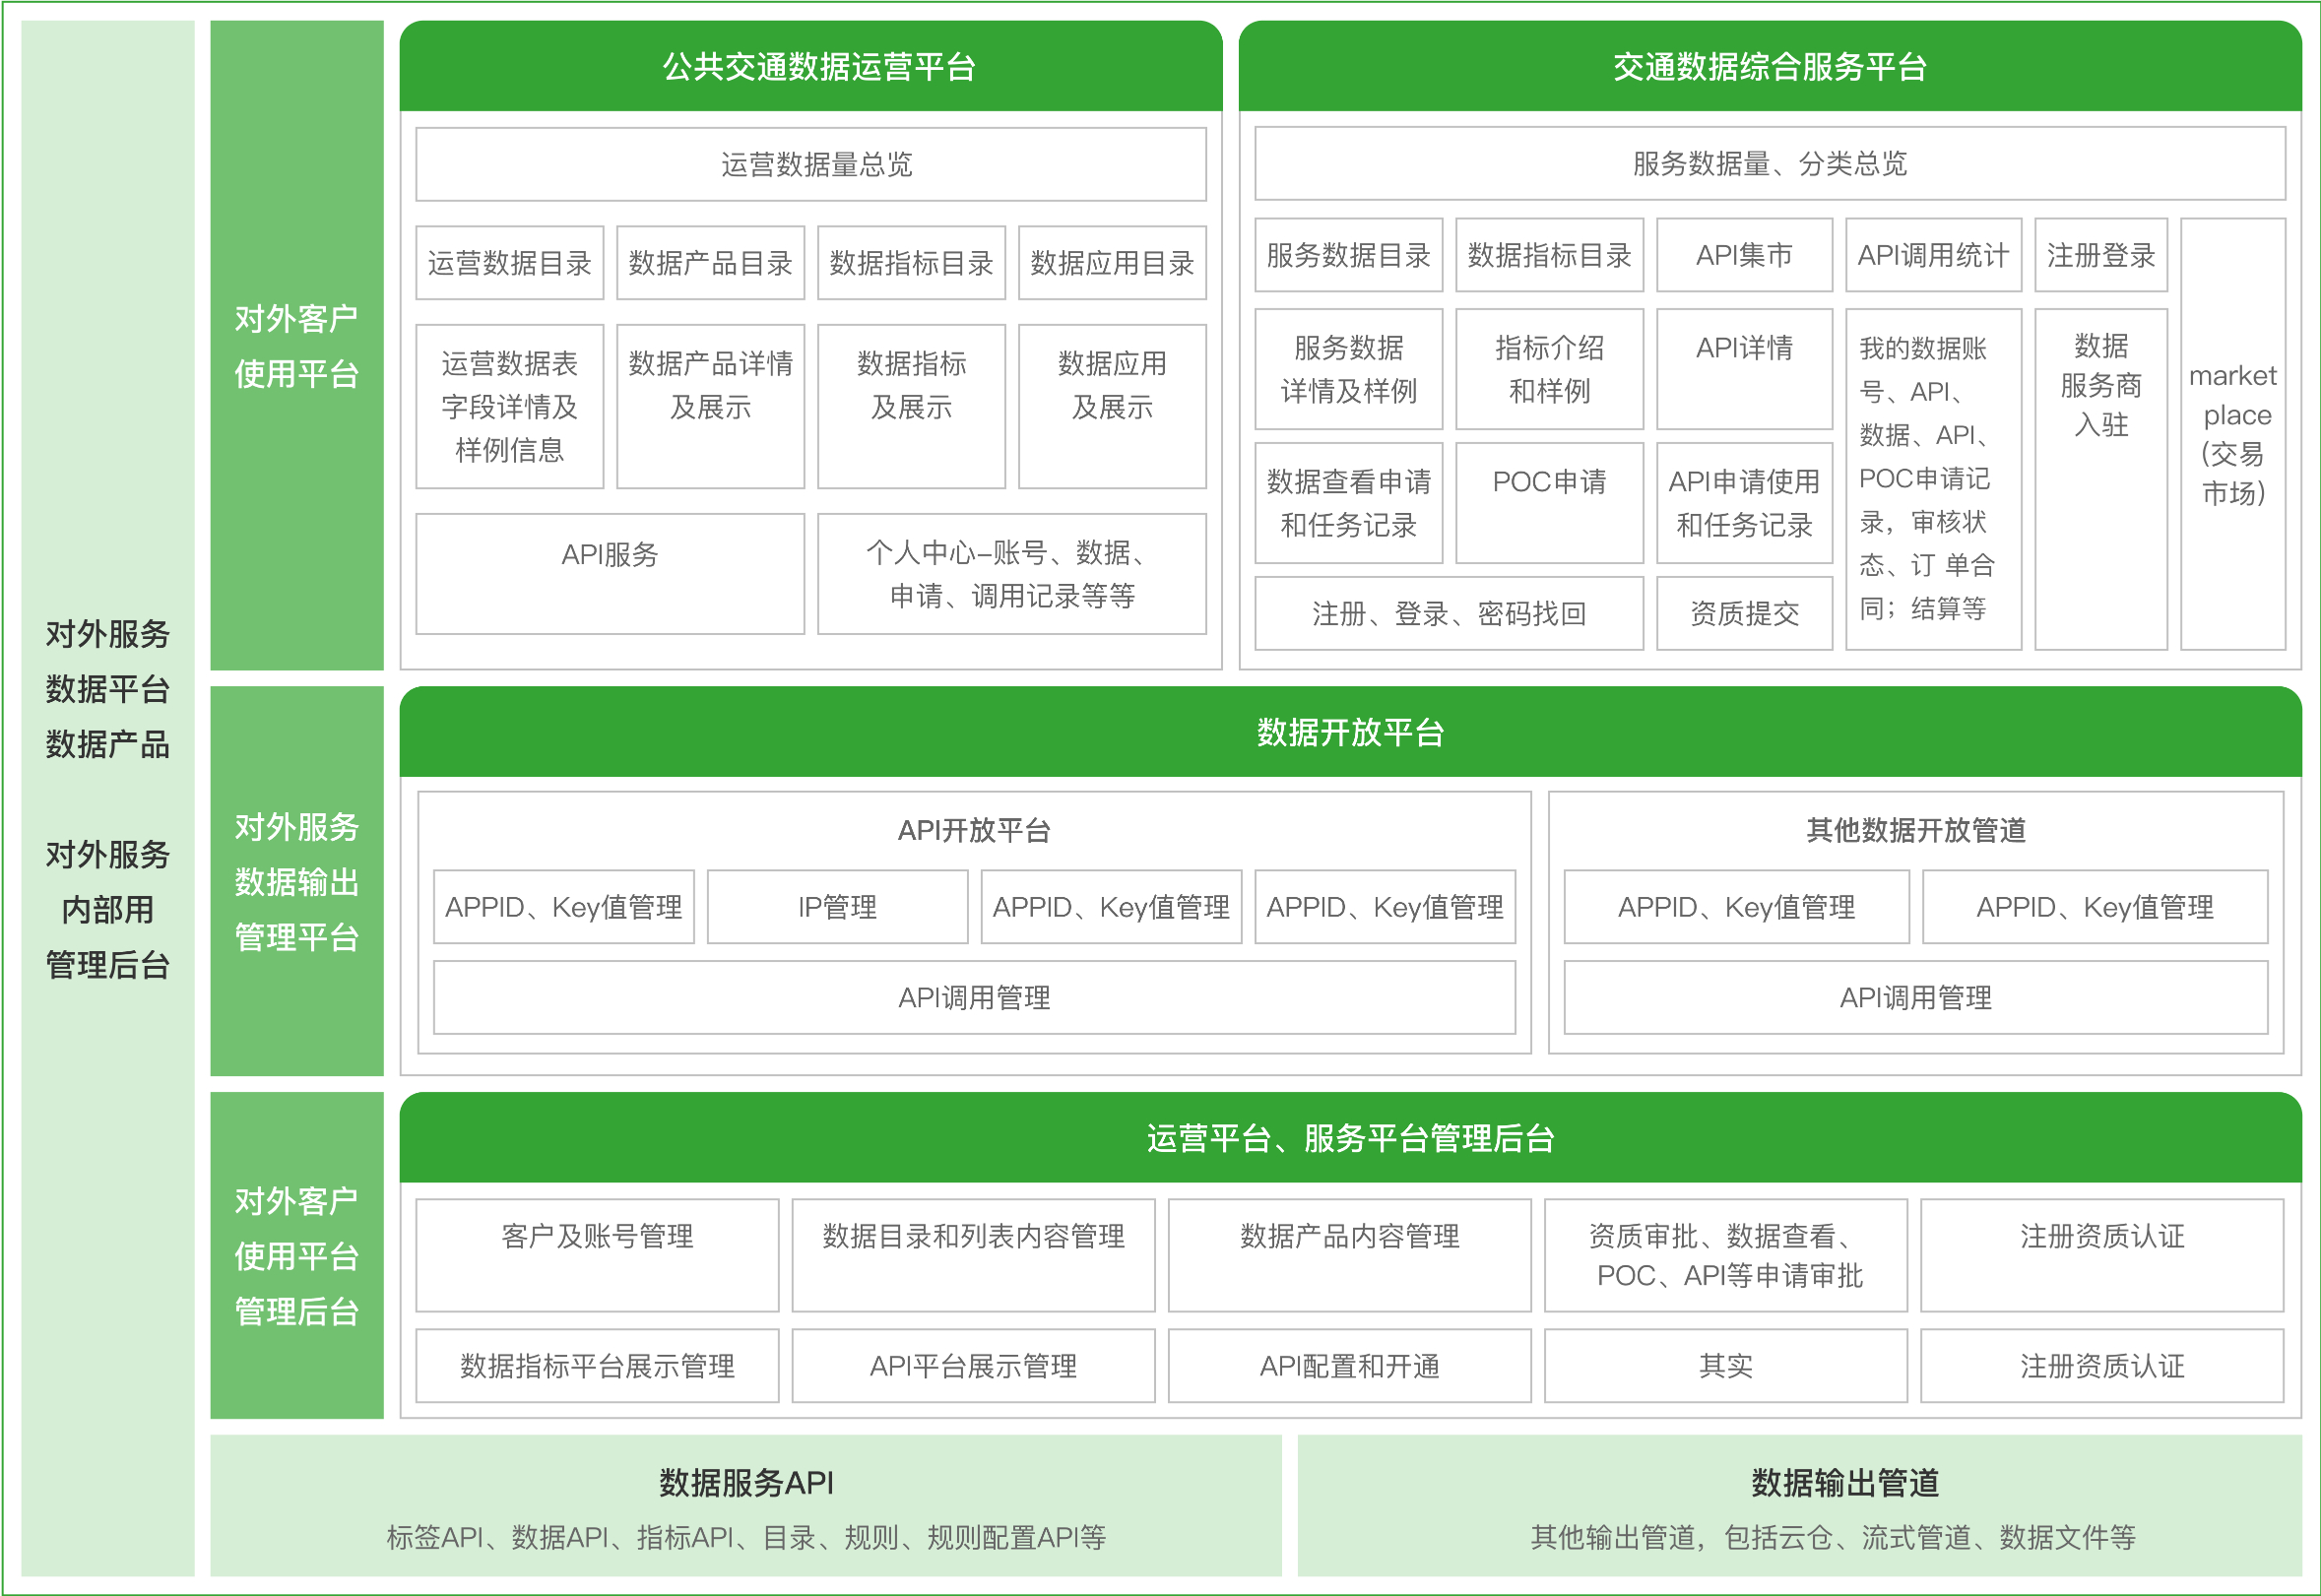Screen dimensions: 2321x1596
Task: Click the 其实 box
Action: (1725, 1365)
